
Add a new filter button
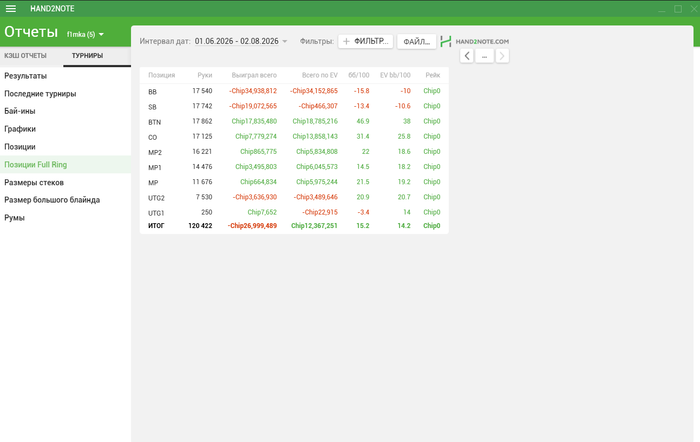point(366,41)
